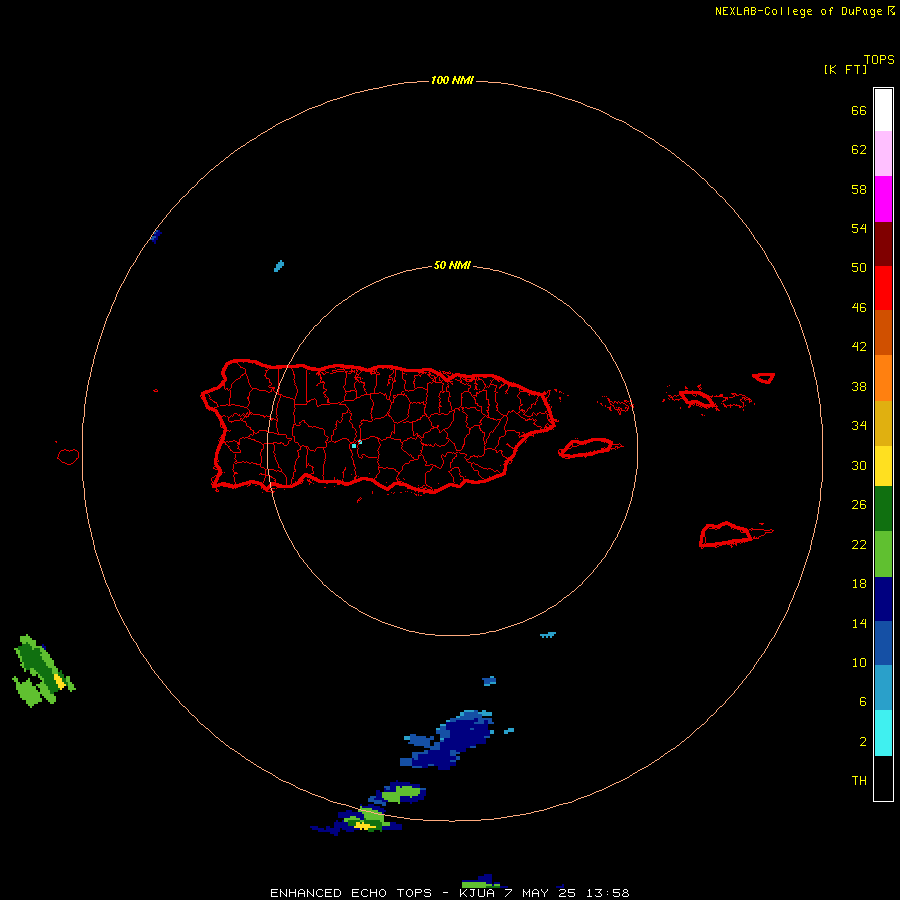The height and width of the screenshot is (900, 900).
Task: Click the 34 legend value
Action: 859,425
